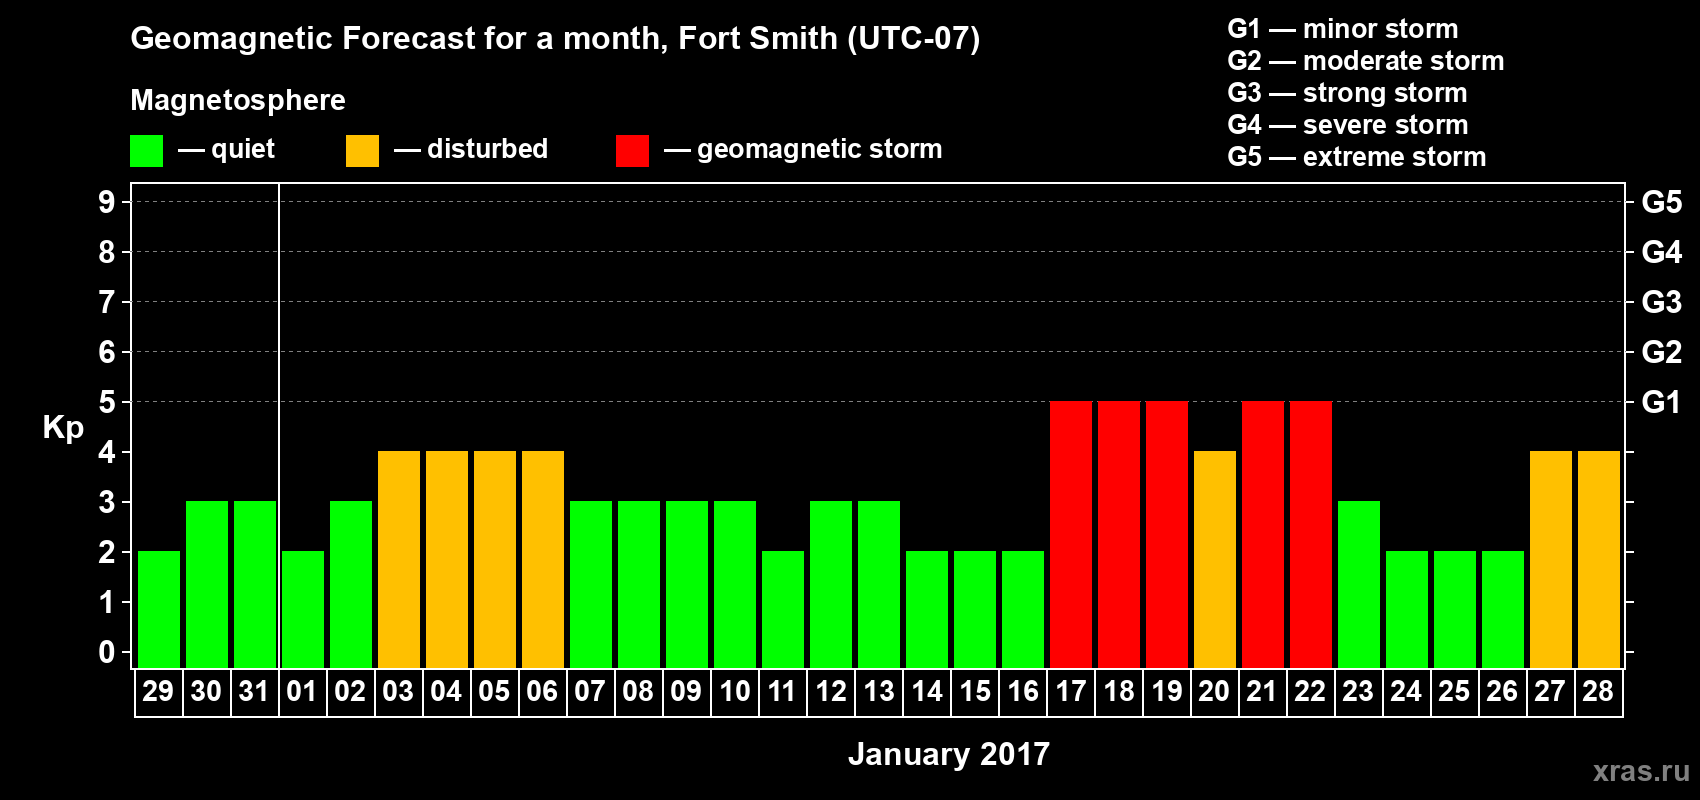Select the bar for January 03

coord(399,559)
